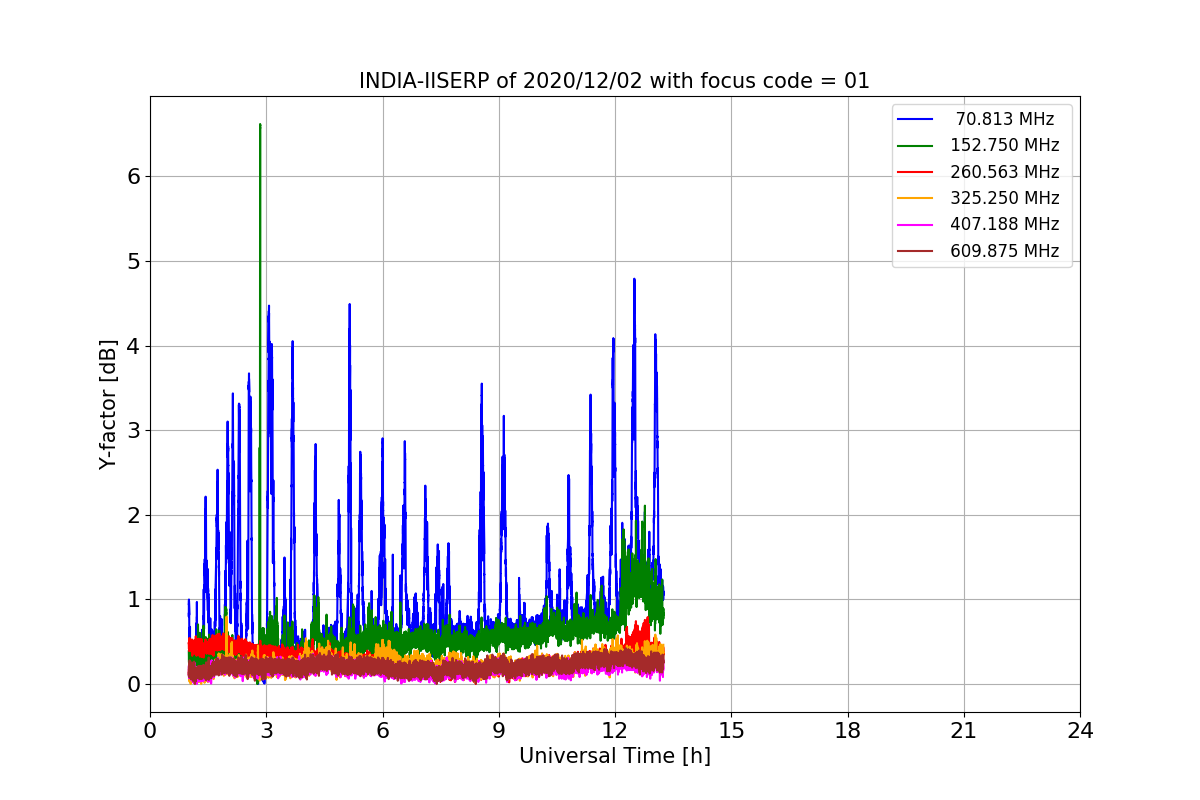Select the 260.563 MHz legend label
The height and width of the screenshot is (800, 1200).
pos(1005,172)
